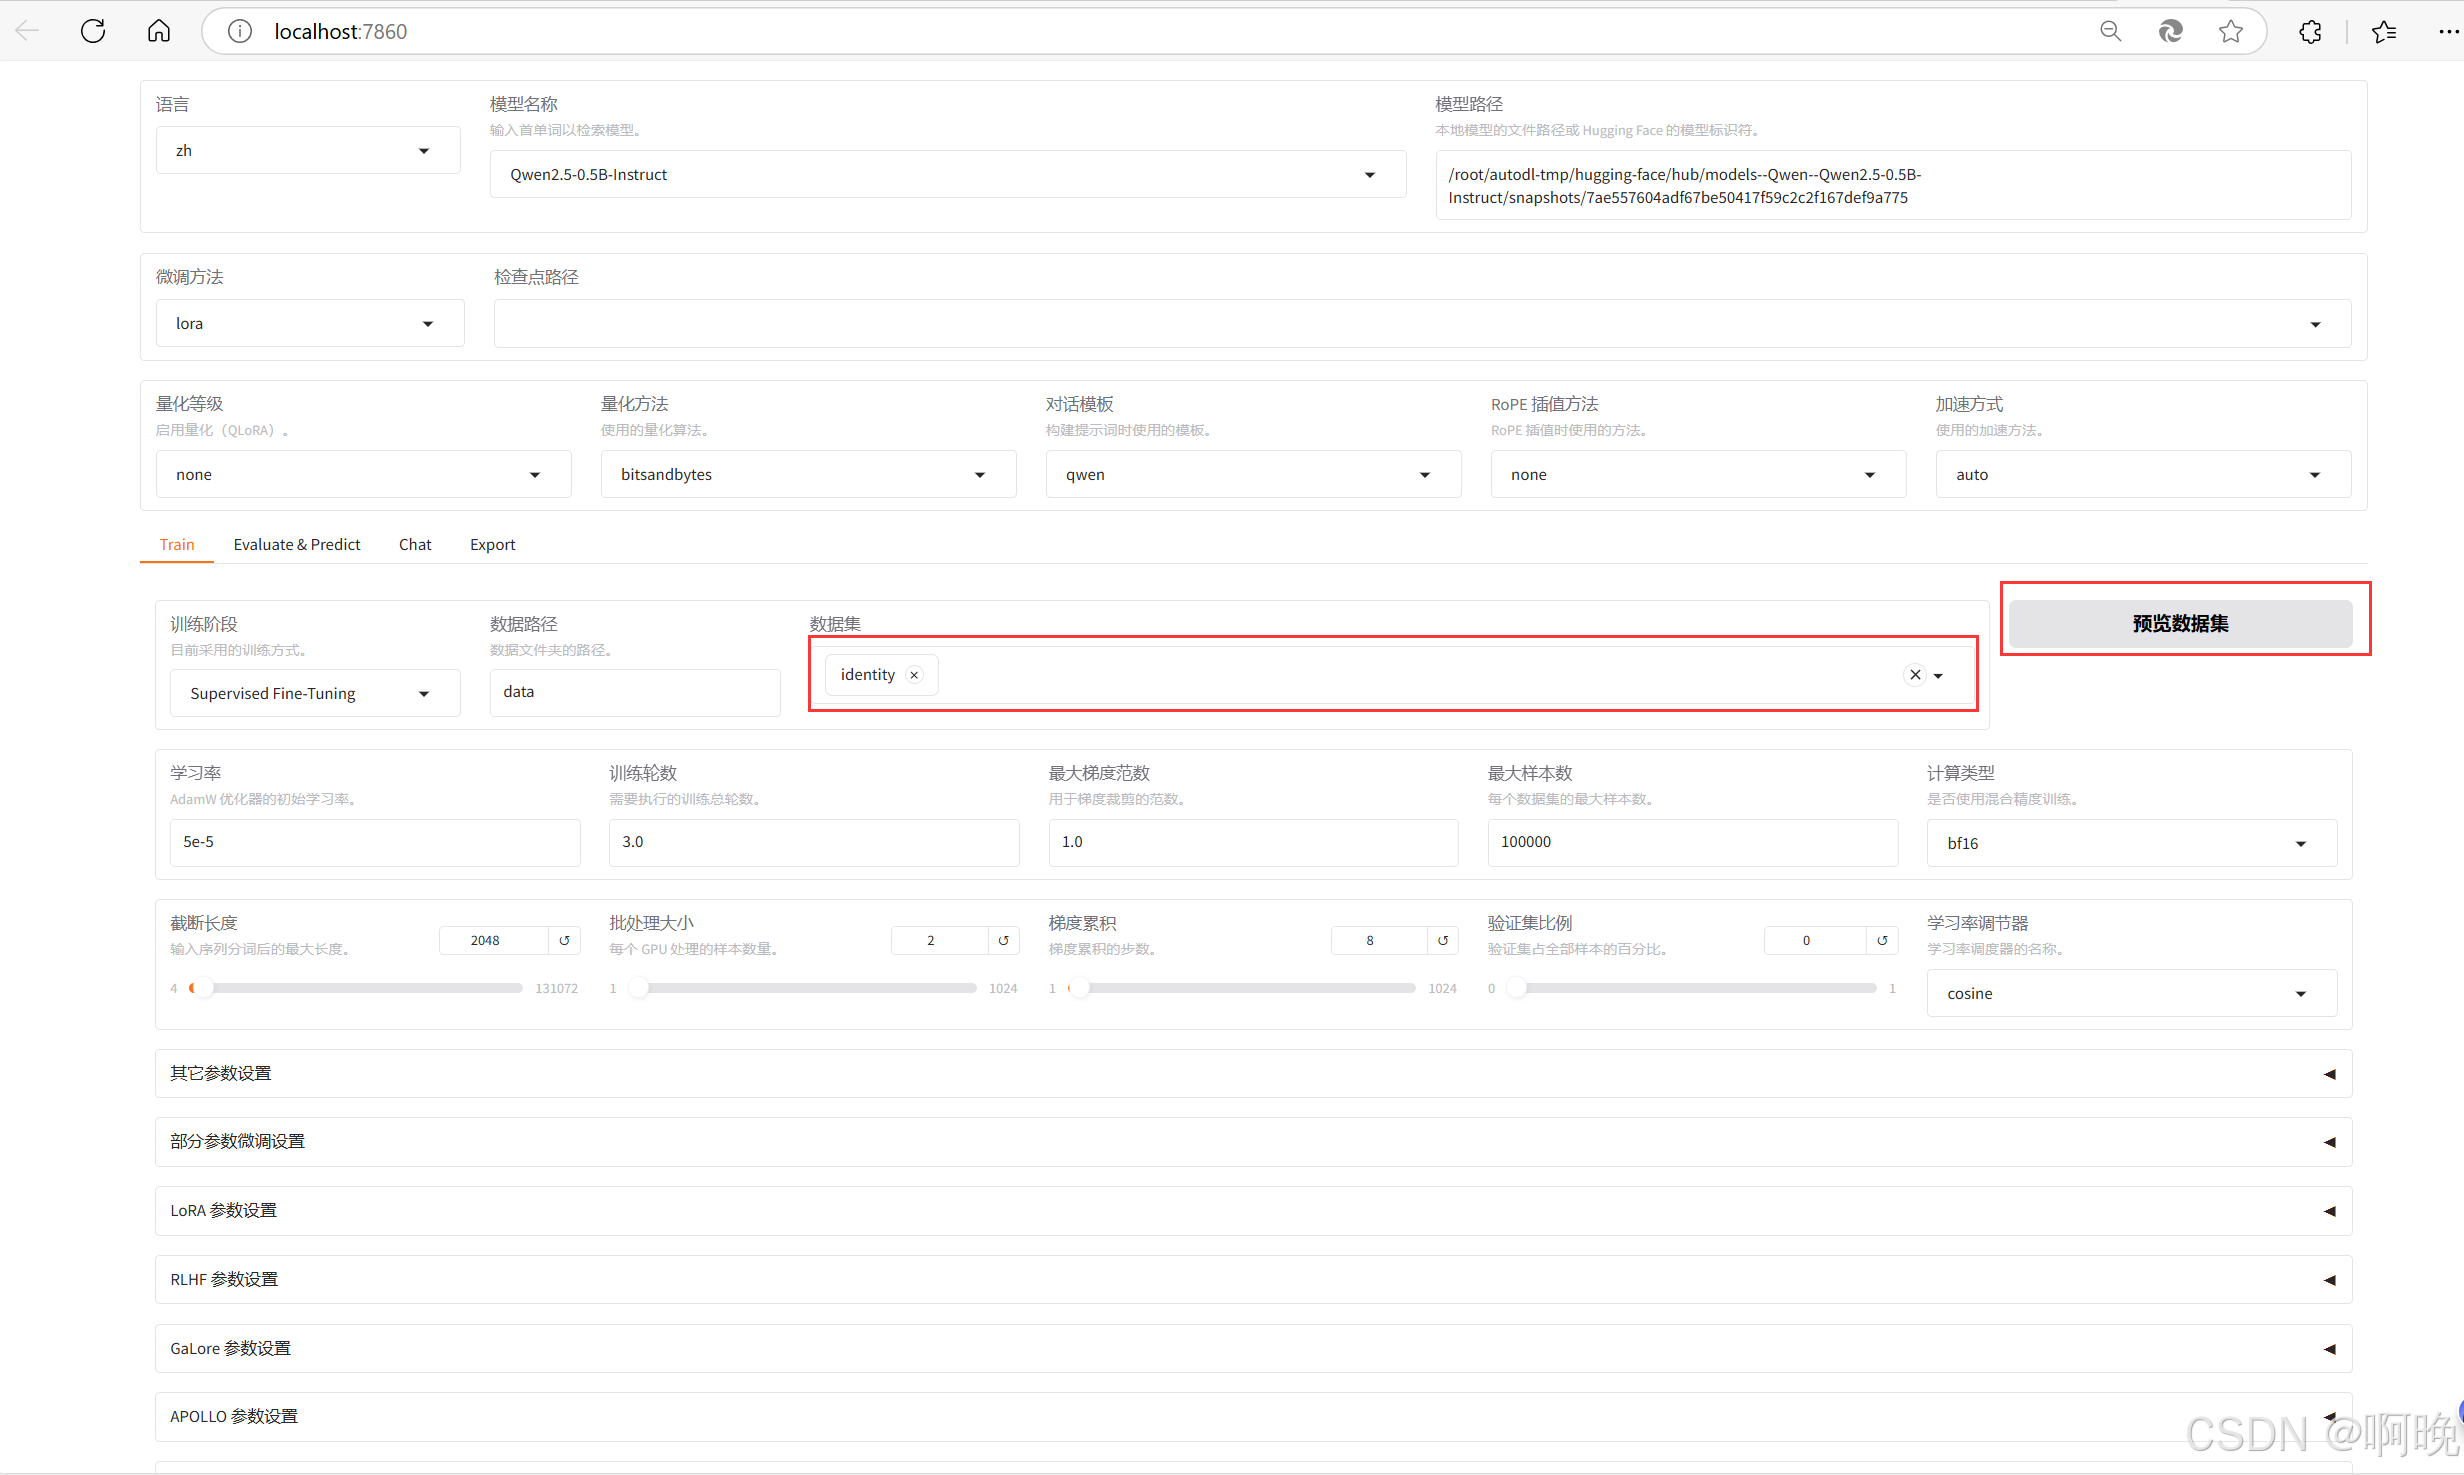This screenshot has height=1475, width=2464.
Task: Click the browser home icon
Action: click(x=159, y=31)
